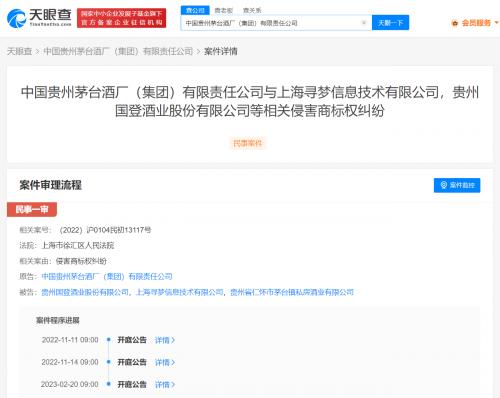Click the member service crown icon

point(454,23)
